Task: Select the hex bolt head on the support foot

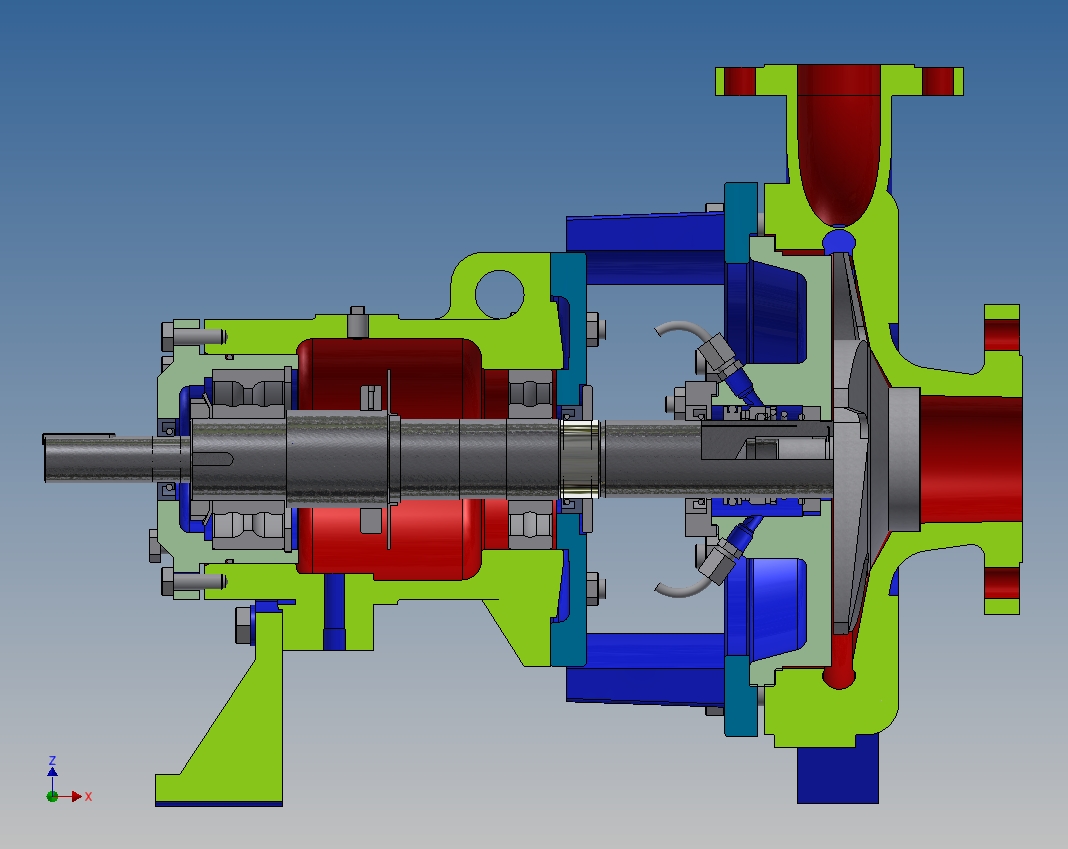Action: point(243,626)
